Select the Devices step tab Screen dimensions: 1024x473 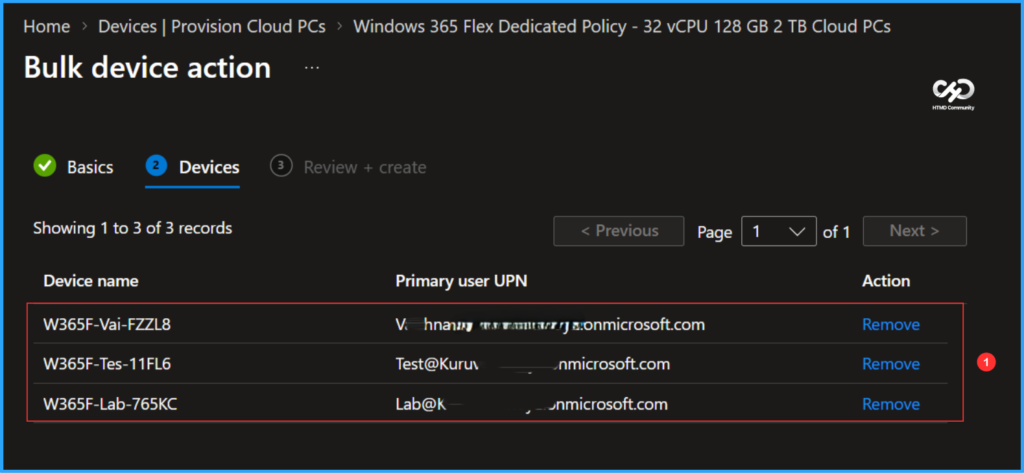[x=209, y=167]
